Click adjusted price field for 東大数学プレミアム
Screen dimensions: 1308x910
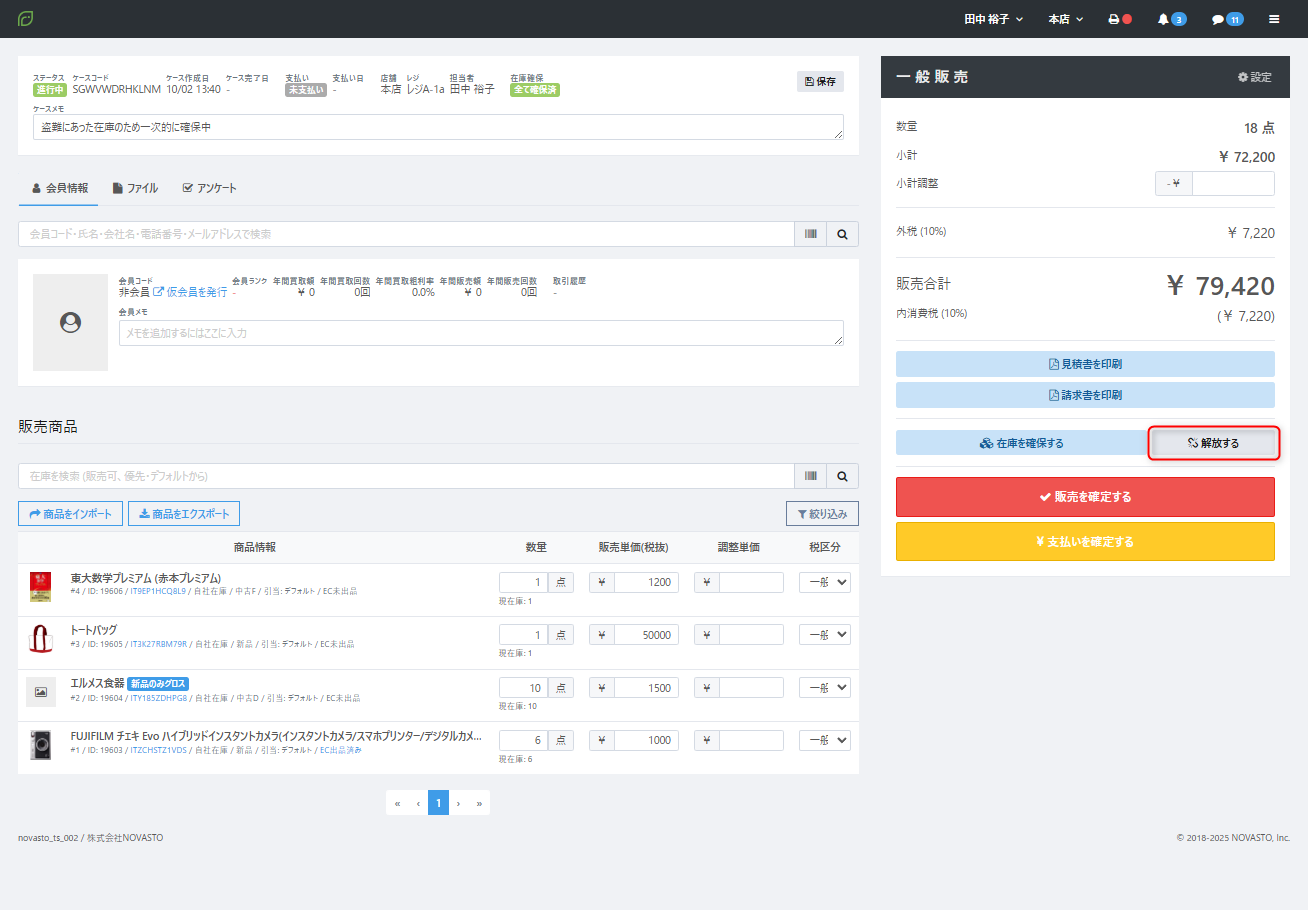coord(751,582)
